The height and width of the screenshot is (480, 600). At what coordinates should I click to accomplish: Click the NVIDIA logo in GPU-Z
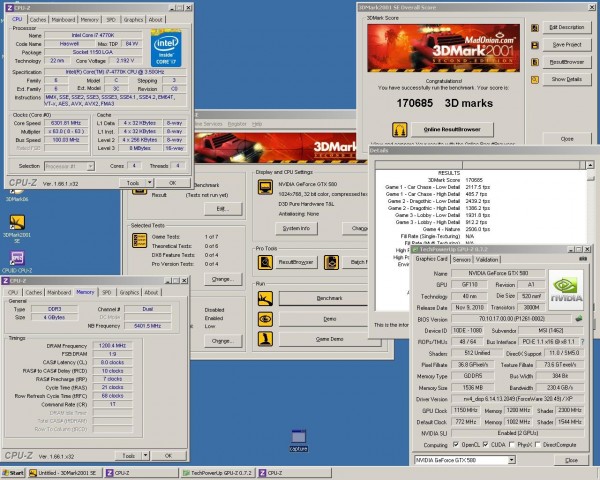(566, 290)
